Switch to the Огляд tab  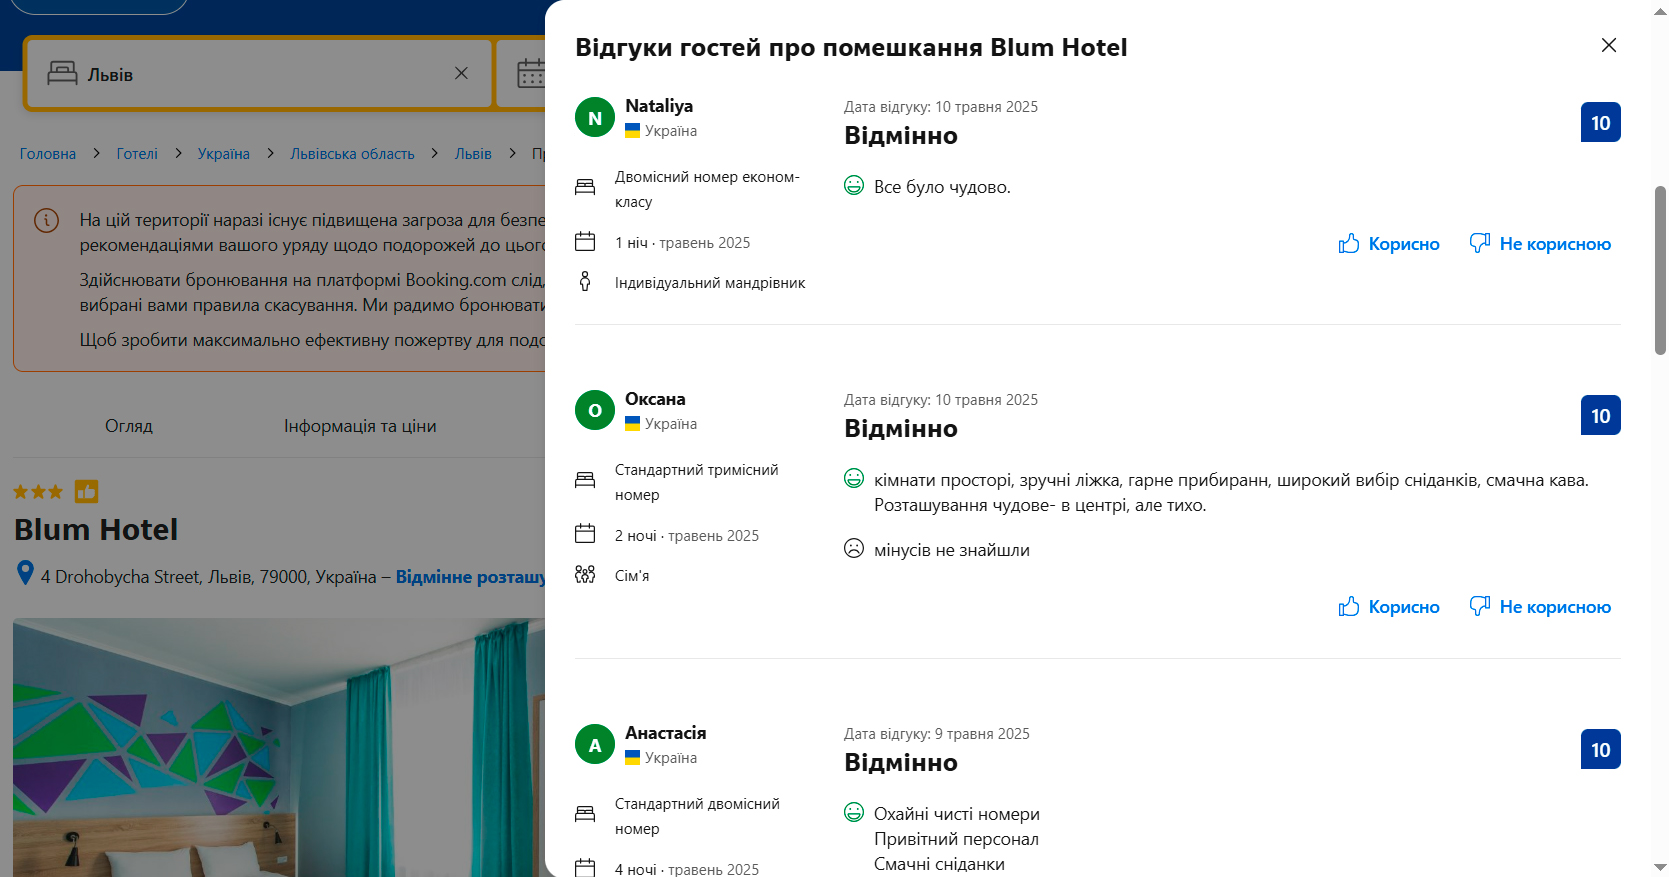point(129,426)
